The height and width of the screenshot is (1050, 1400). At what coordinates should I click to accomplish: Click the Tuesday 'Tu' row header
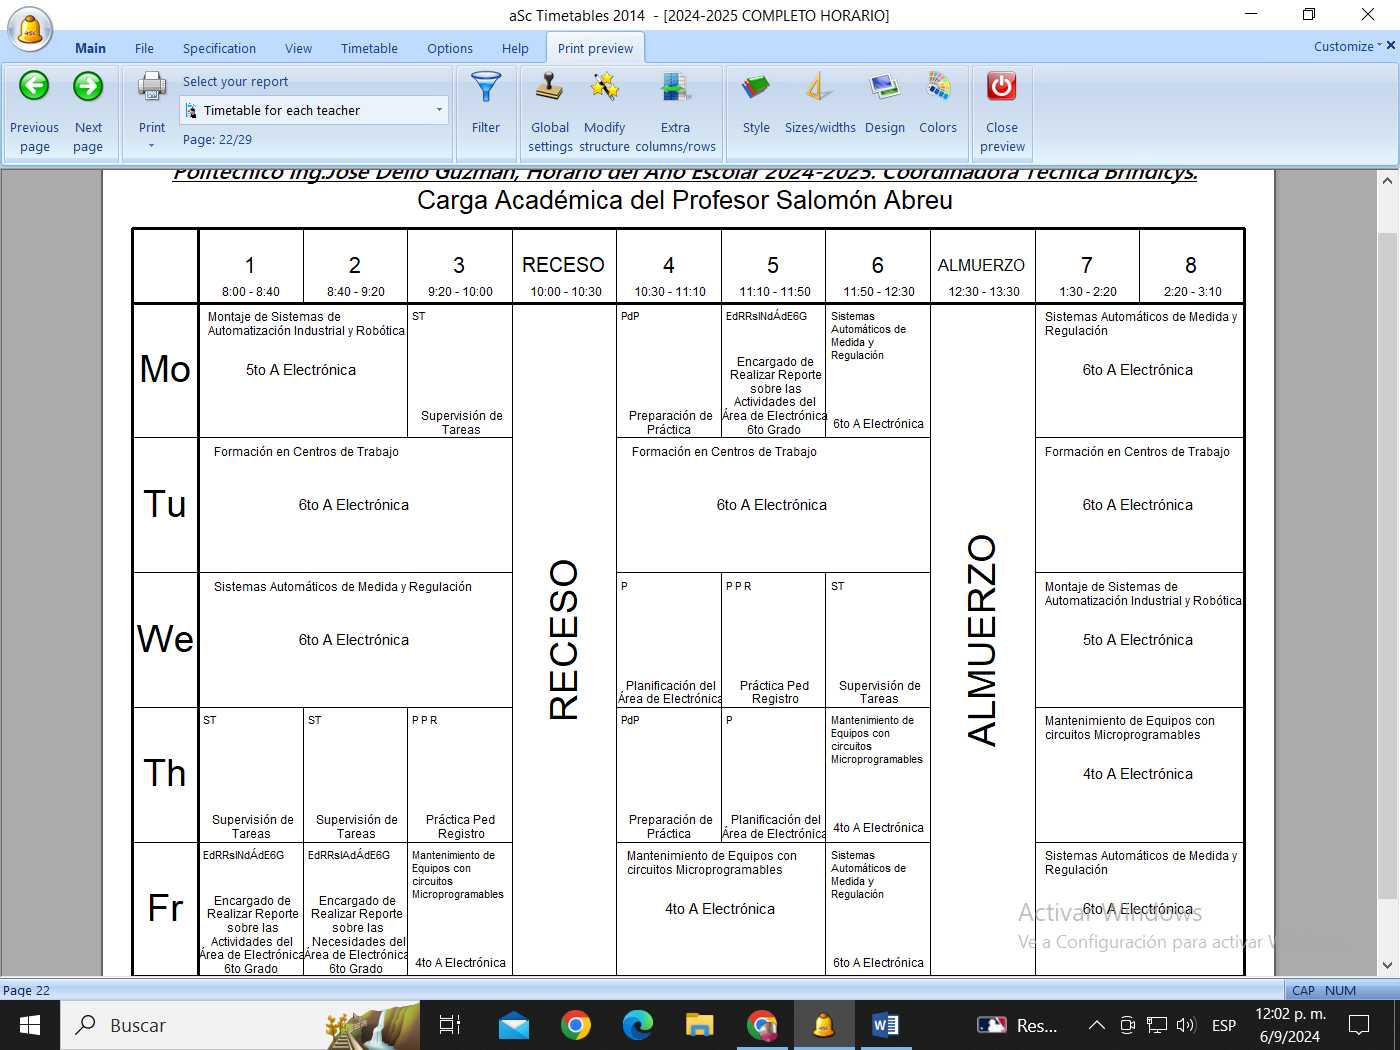click(165, 504)
